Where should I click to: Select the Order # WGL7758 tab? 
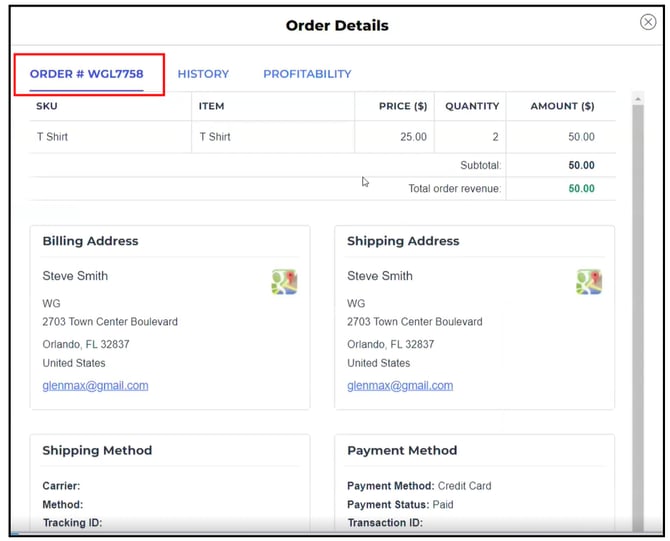86,74
